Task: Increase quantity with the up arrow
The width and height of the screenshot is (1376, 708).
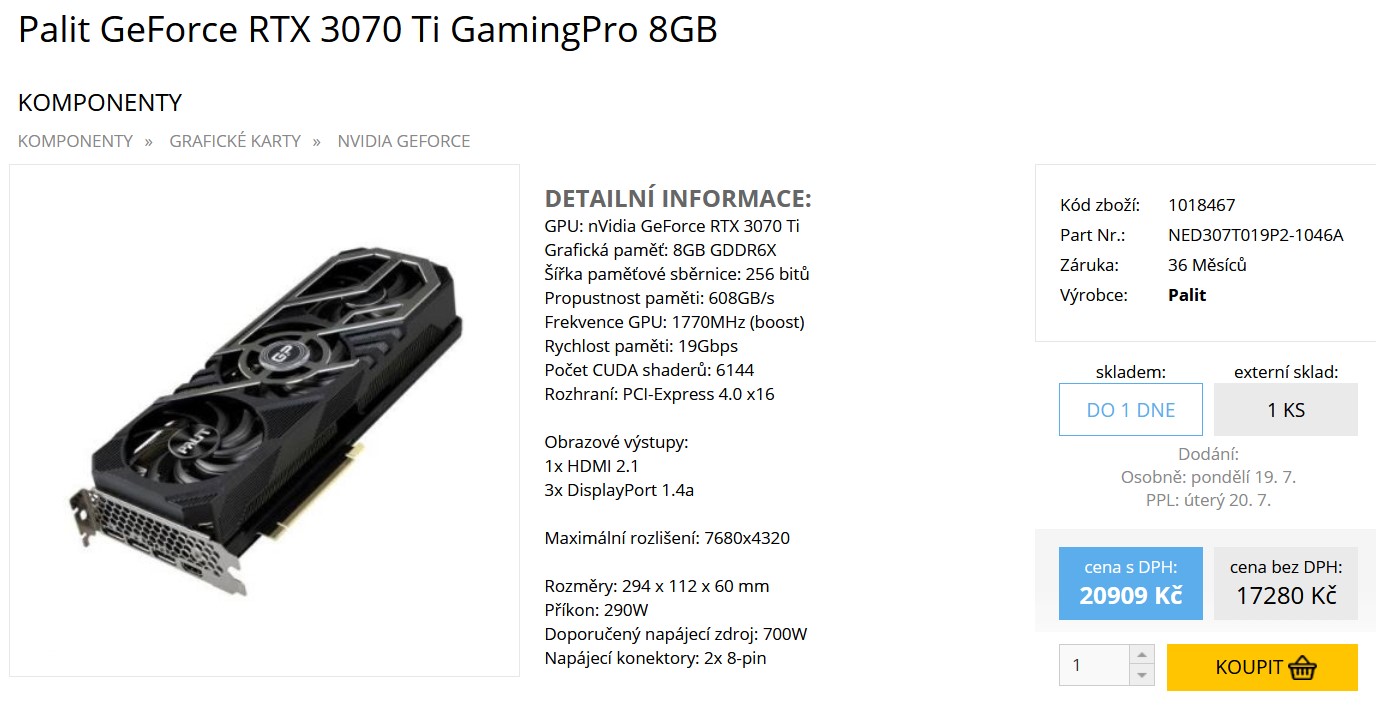Action: click(1142, 655)
